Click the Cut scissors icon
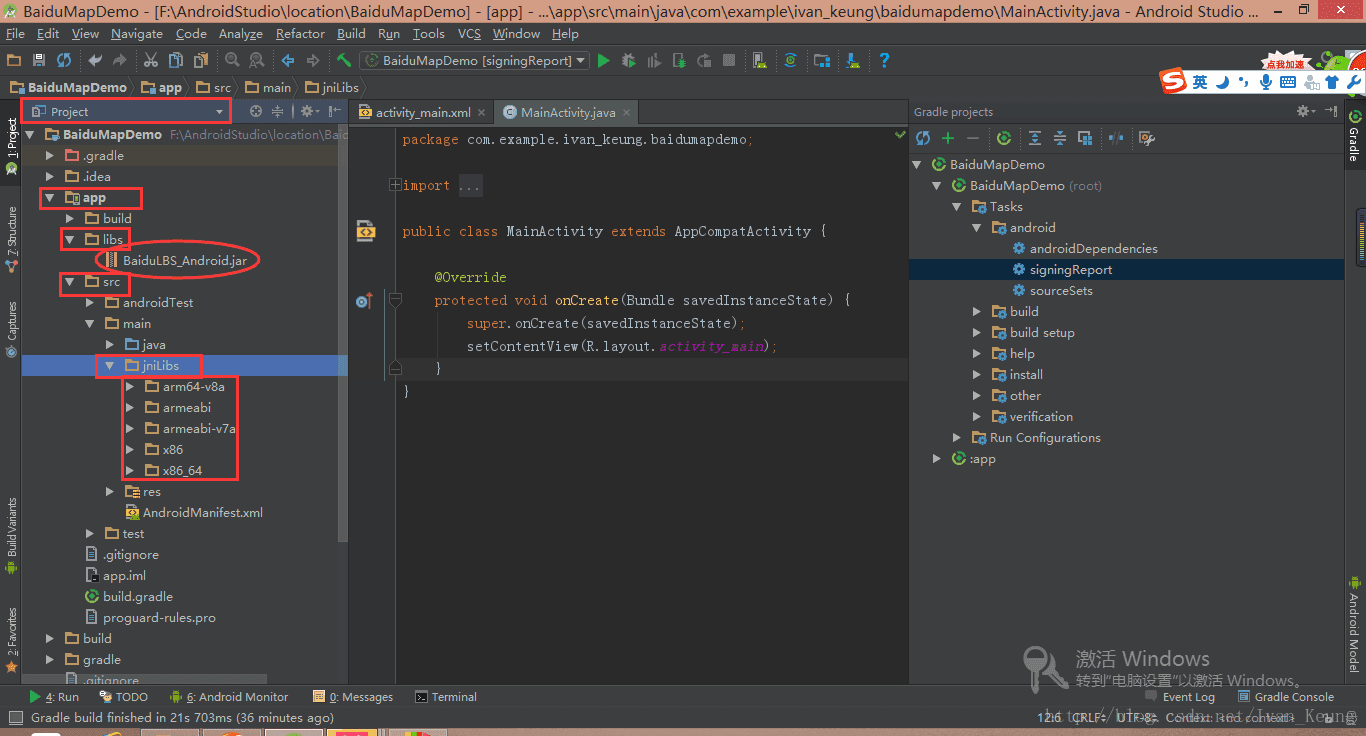 click(x=152, y=61)
